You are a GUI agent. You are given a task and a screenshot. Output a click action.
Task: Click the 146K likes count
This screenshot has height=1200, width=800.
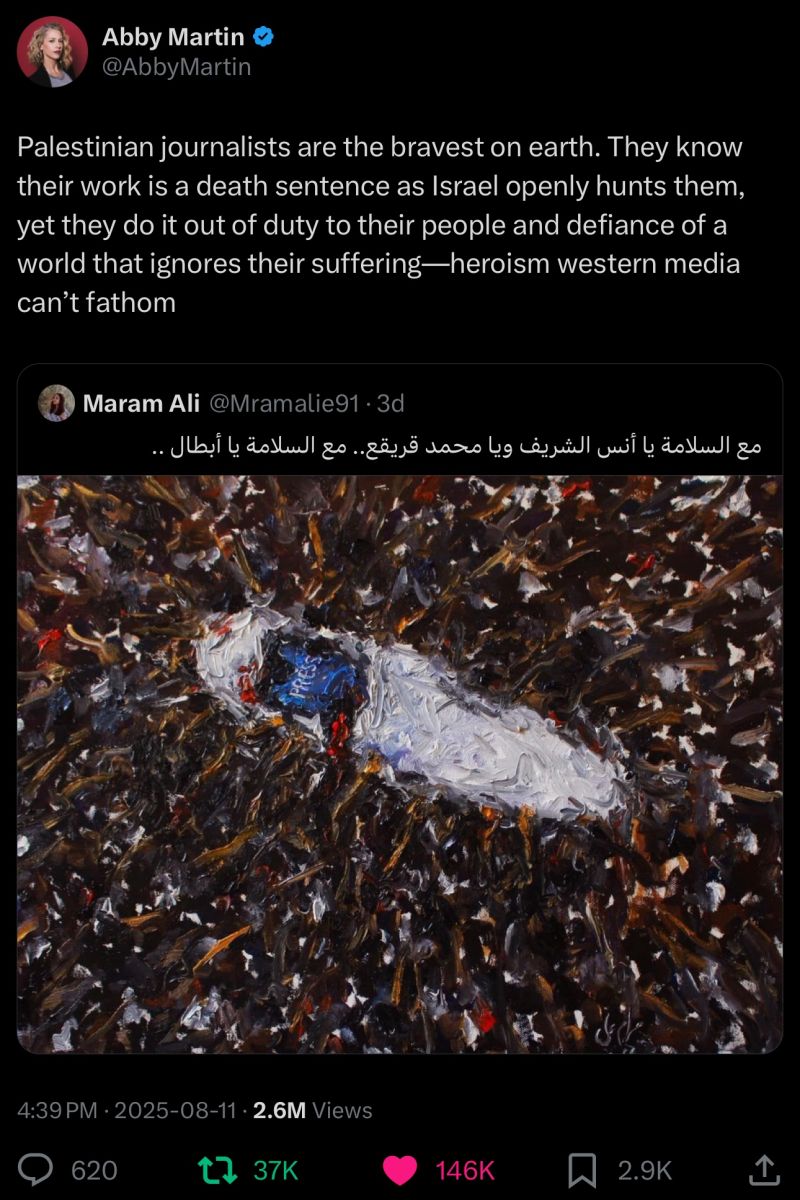[465, 1171]
